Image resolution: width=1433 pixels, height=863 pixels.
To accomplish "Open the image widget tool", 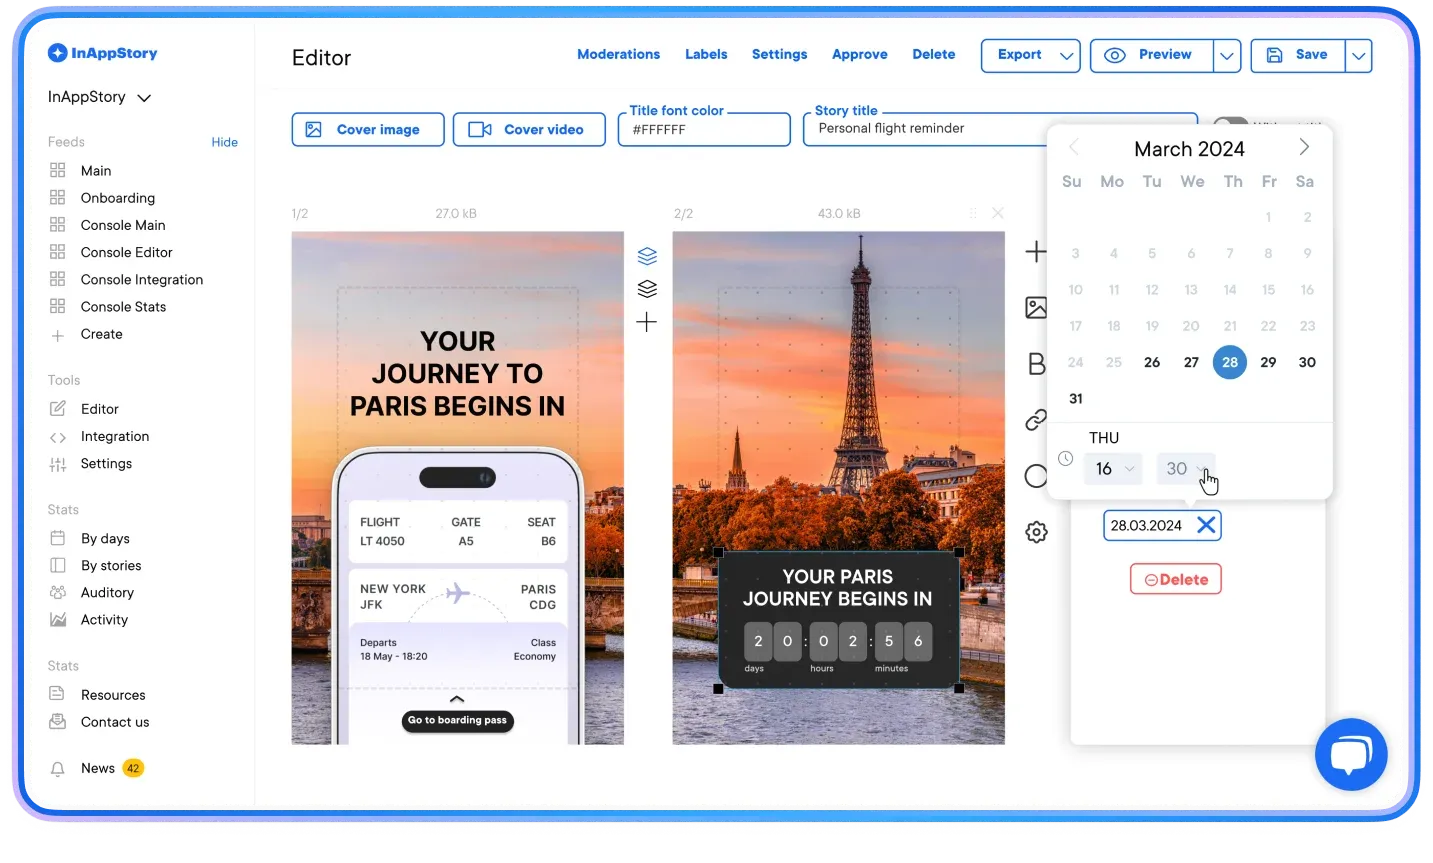I will pyautogui.click(x=1036, y=308).
